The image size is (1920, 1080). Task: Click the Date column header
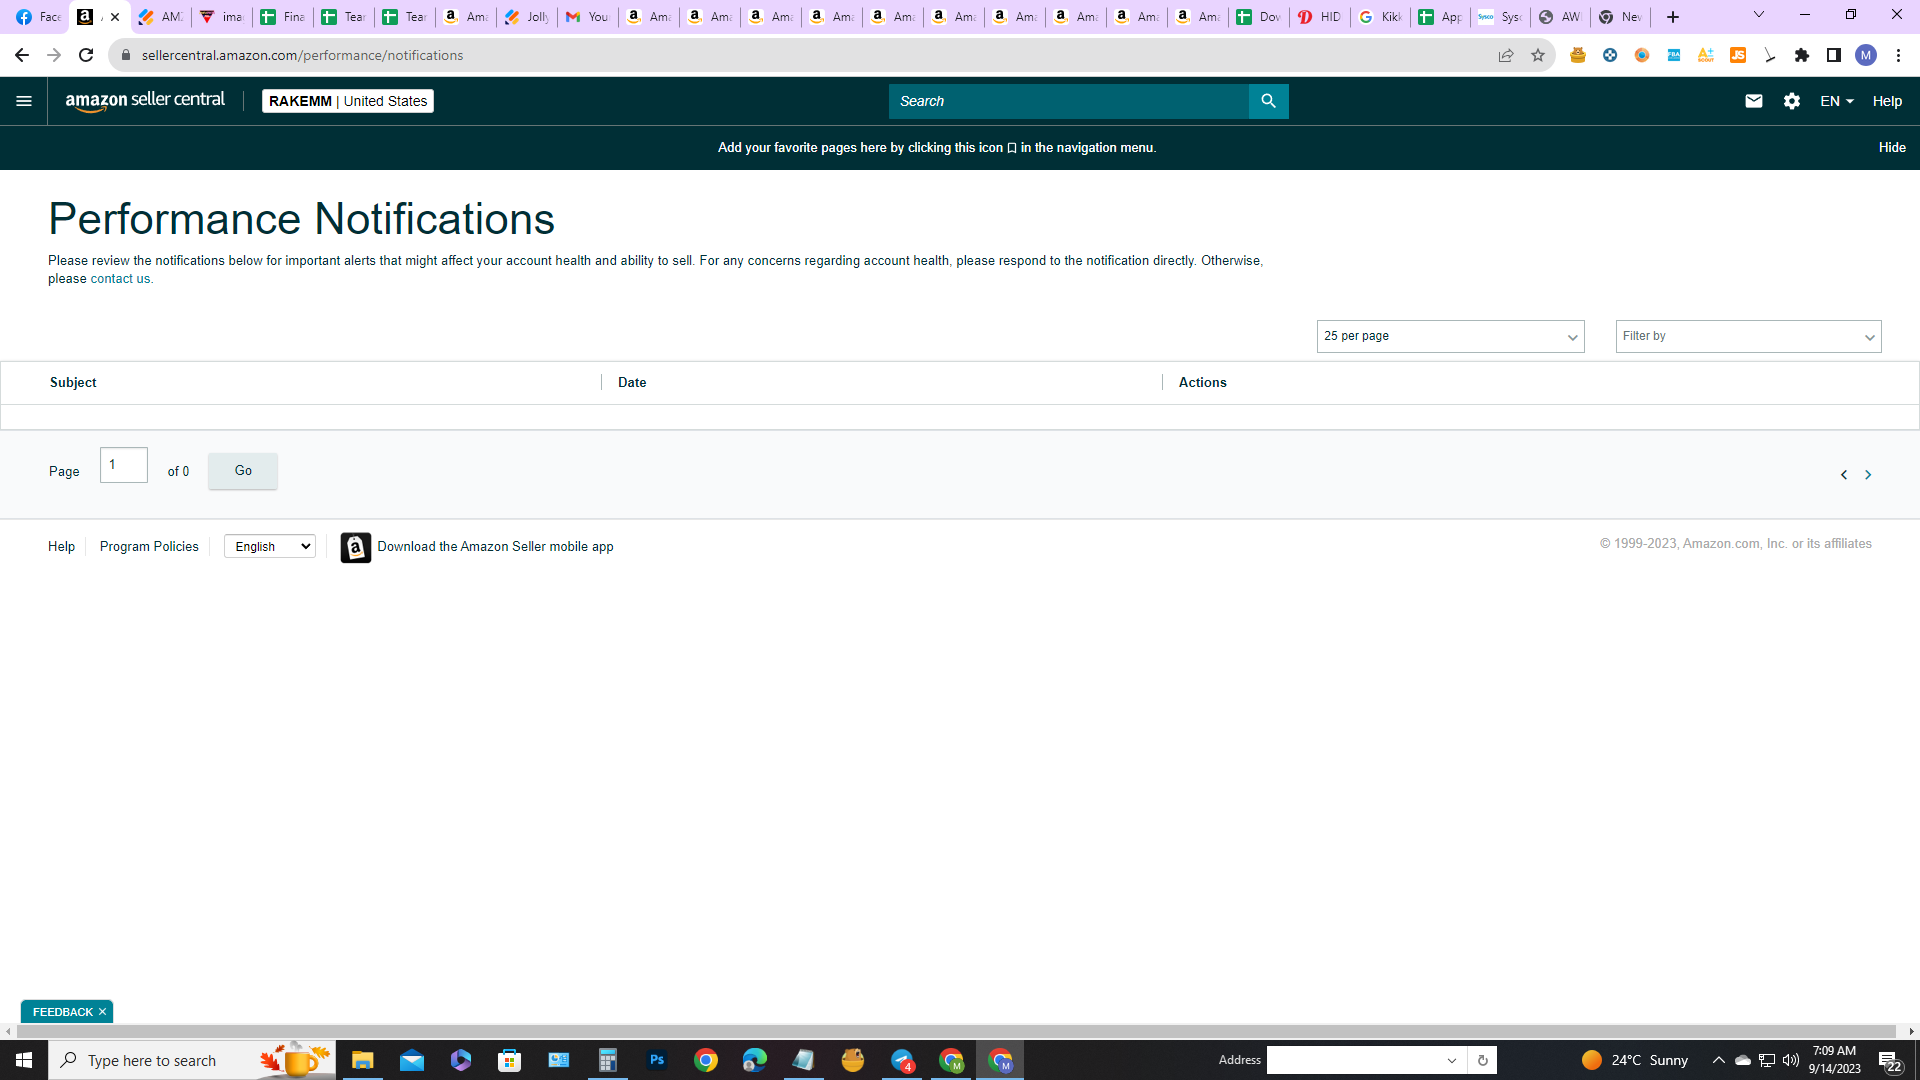tap(632, 382)
